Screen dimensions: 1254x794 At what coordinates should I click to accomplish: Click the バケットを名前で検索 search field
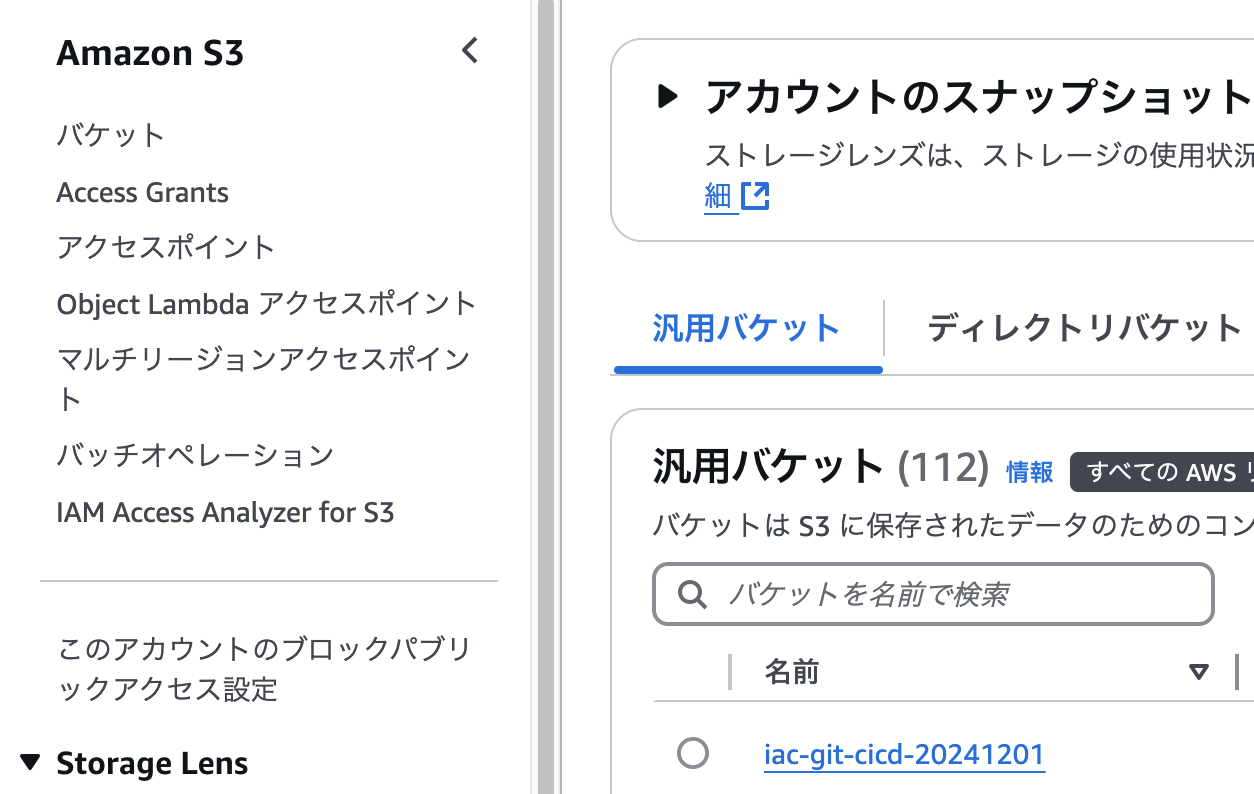pyautogui.click(x=933, y=595)
